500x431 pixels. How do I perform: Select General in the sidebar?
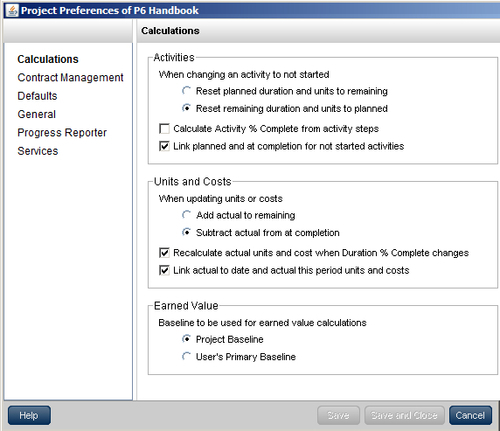pyautogui.click(x=37, y=114)
